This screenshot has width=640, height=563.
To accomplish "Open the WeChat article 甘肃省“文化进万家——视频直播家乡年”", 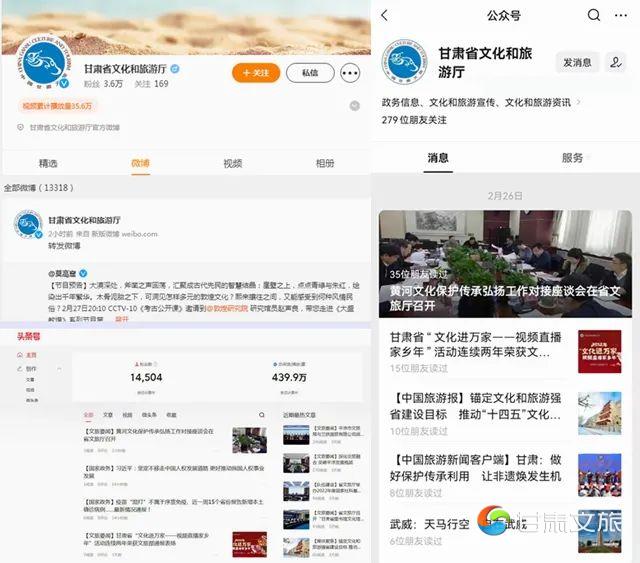I will 476,344.
